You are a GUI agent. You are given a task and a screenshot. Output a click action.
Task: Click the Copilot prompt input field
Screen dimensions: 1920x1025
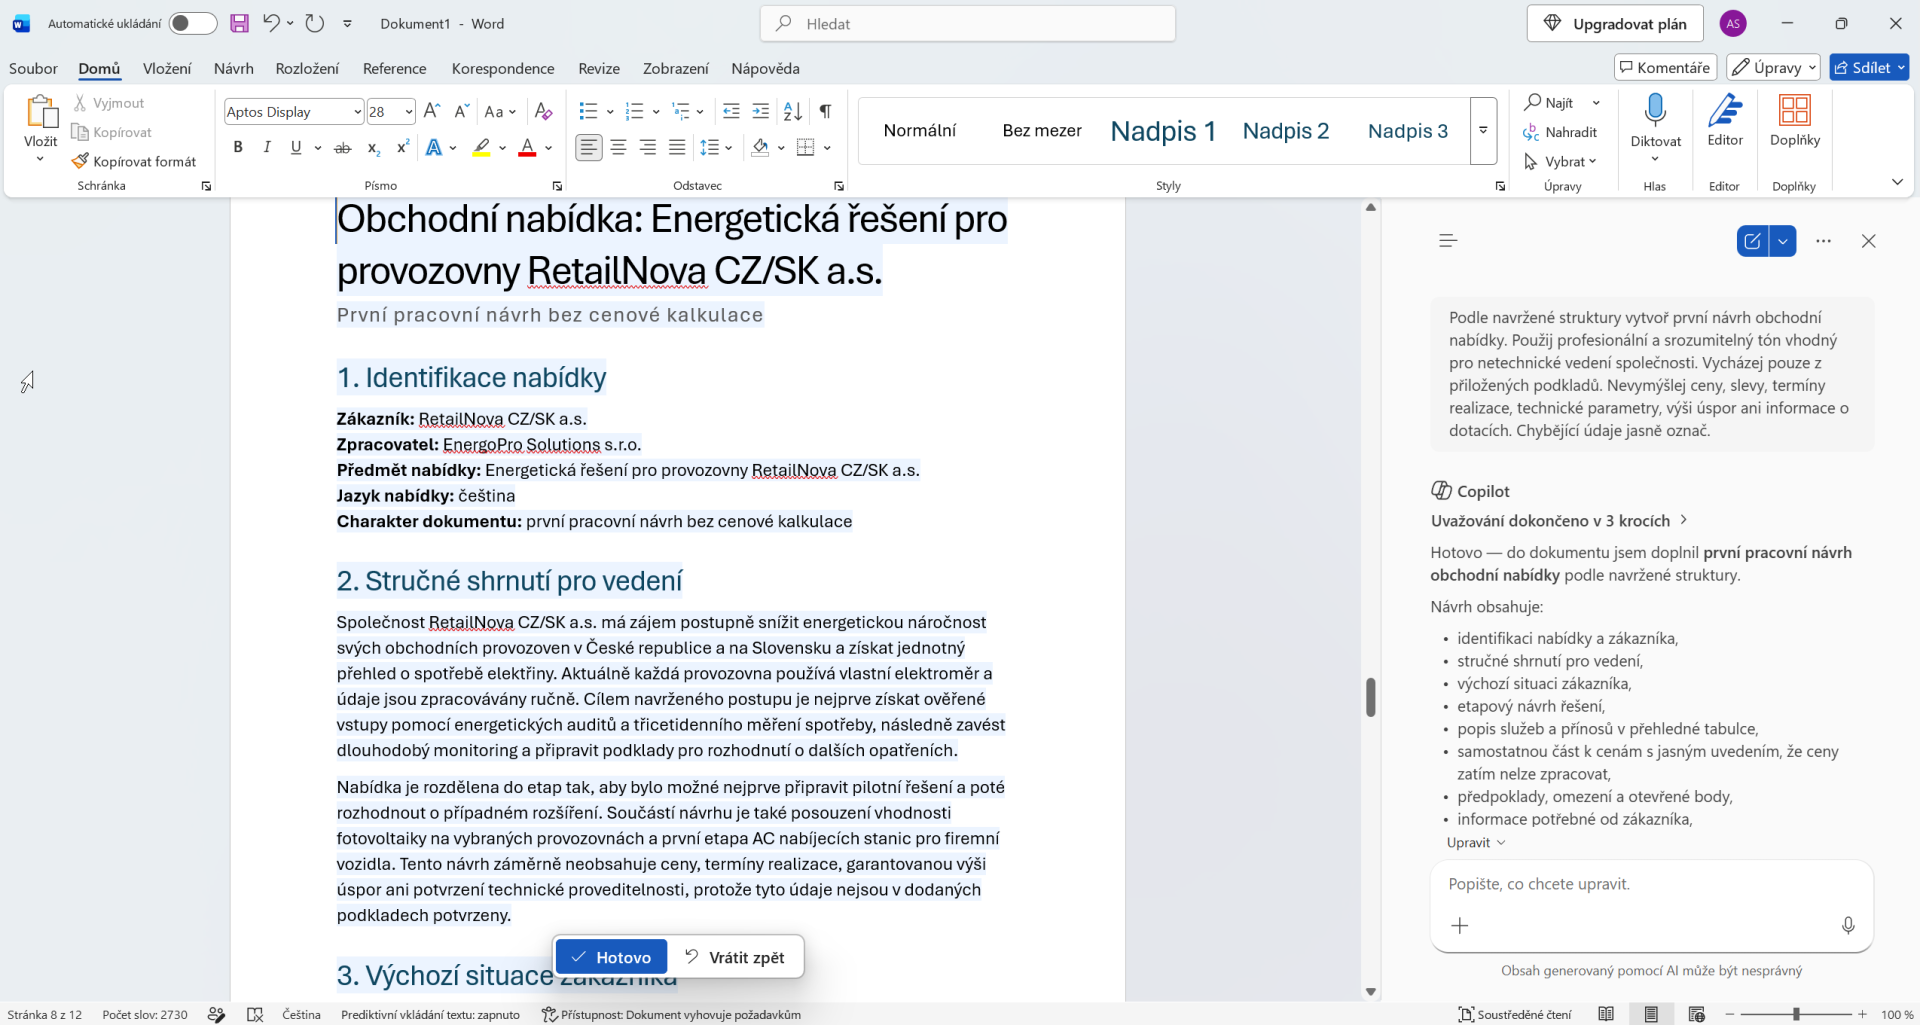(1650, 884)
